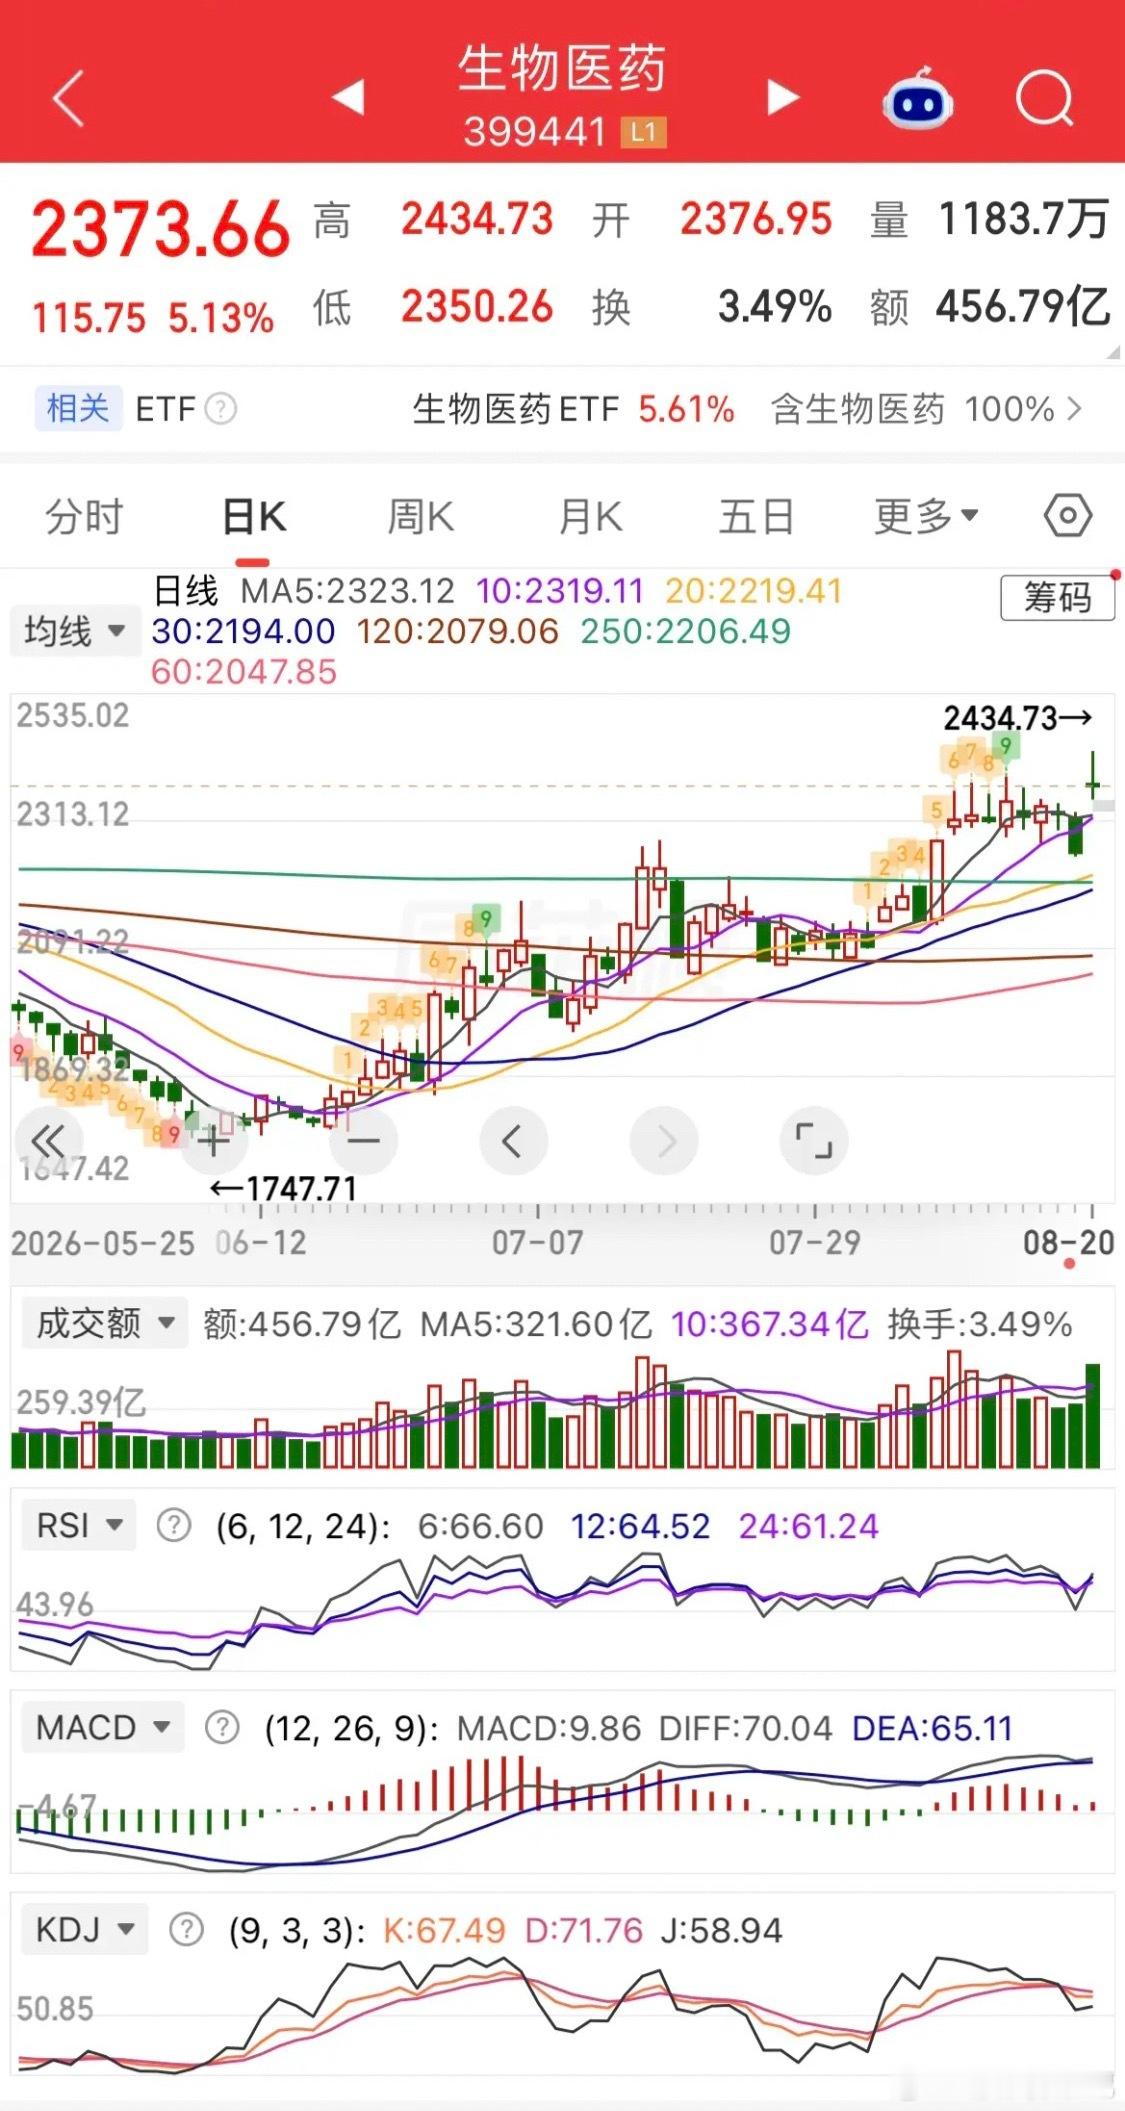Screen dimensions: 1125x2111
Task: Open the MACD indicator dropdown
Action: pyautogui.click(x=103, y=1728)
